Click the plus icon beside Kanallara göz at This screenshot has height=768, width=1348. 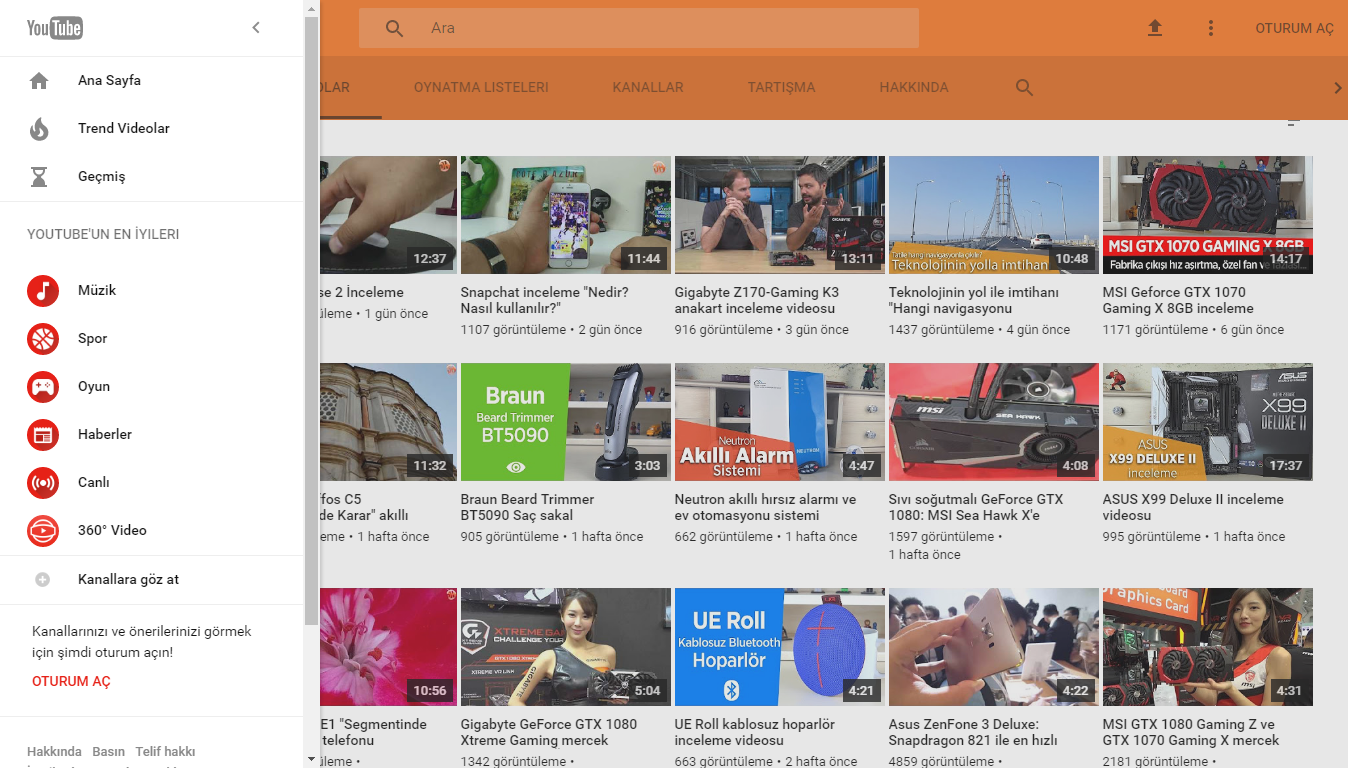(42, 580)
